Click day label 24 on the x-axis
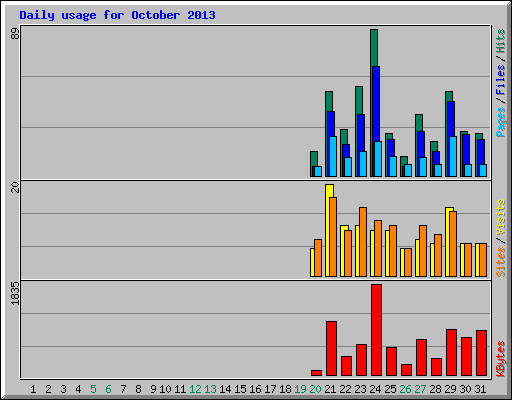Image resolution: width=512 pixels, height=400 pixels. point(375,389)
